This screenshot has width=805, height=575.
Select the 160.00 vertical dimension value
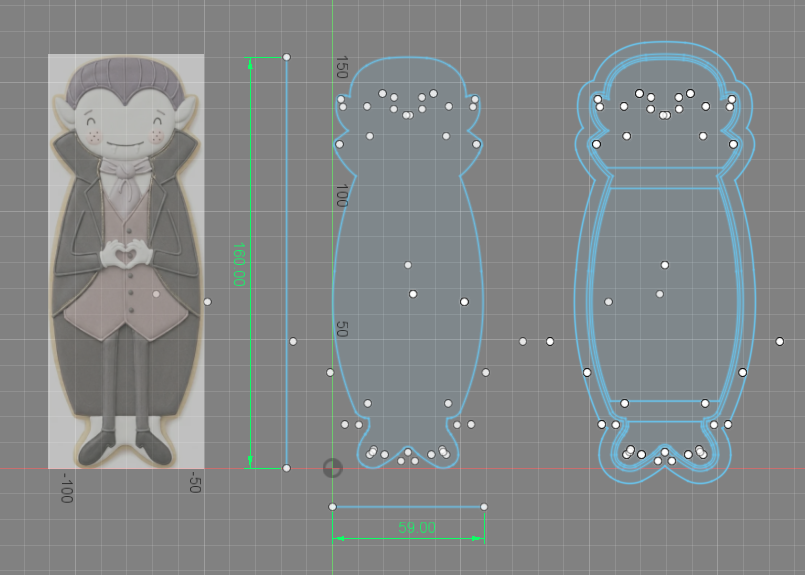[239, 264]
